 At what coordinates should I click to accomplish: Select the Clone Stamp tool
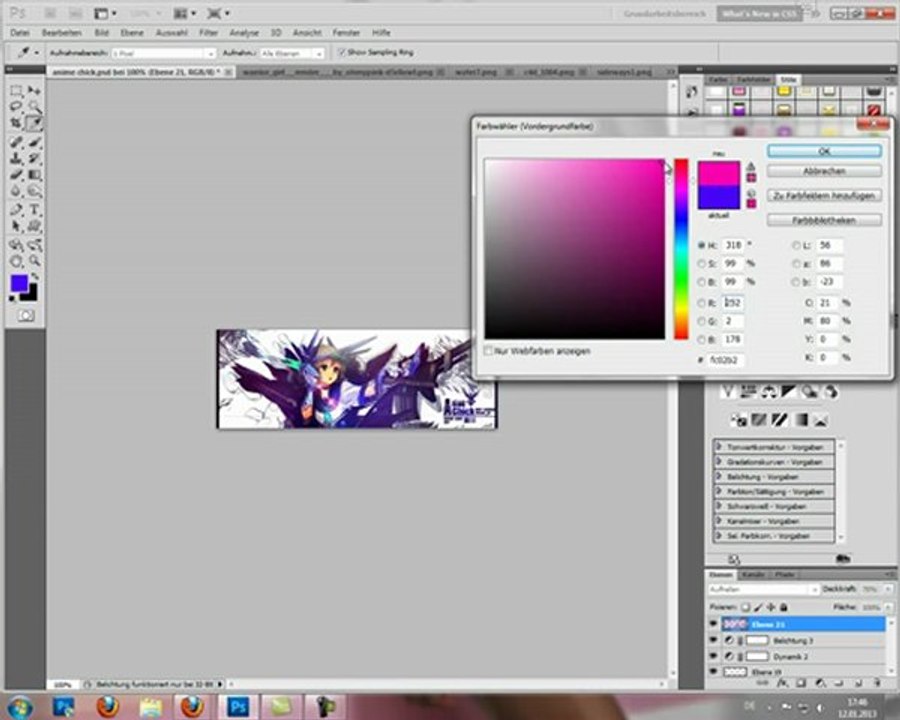click(x=17, y=158)
